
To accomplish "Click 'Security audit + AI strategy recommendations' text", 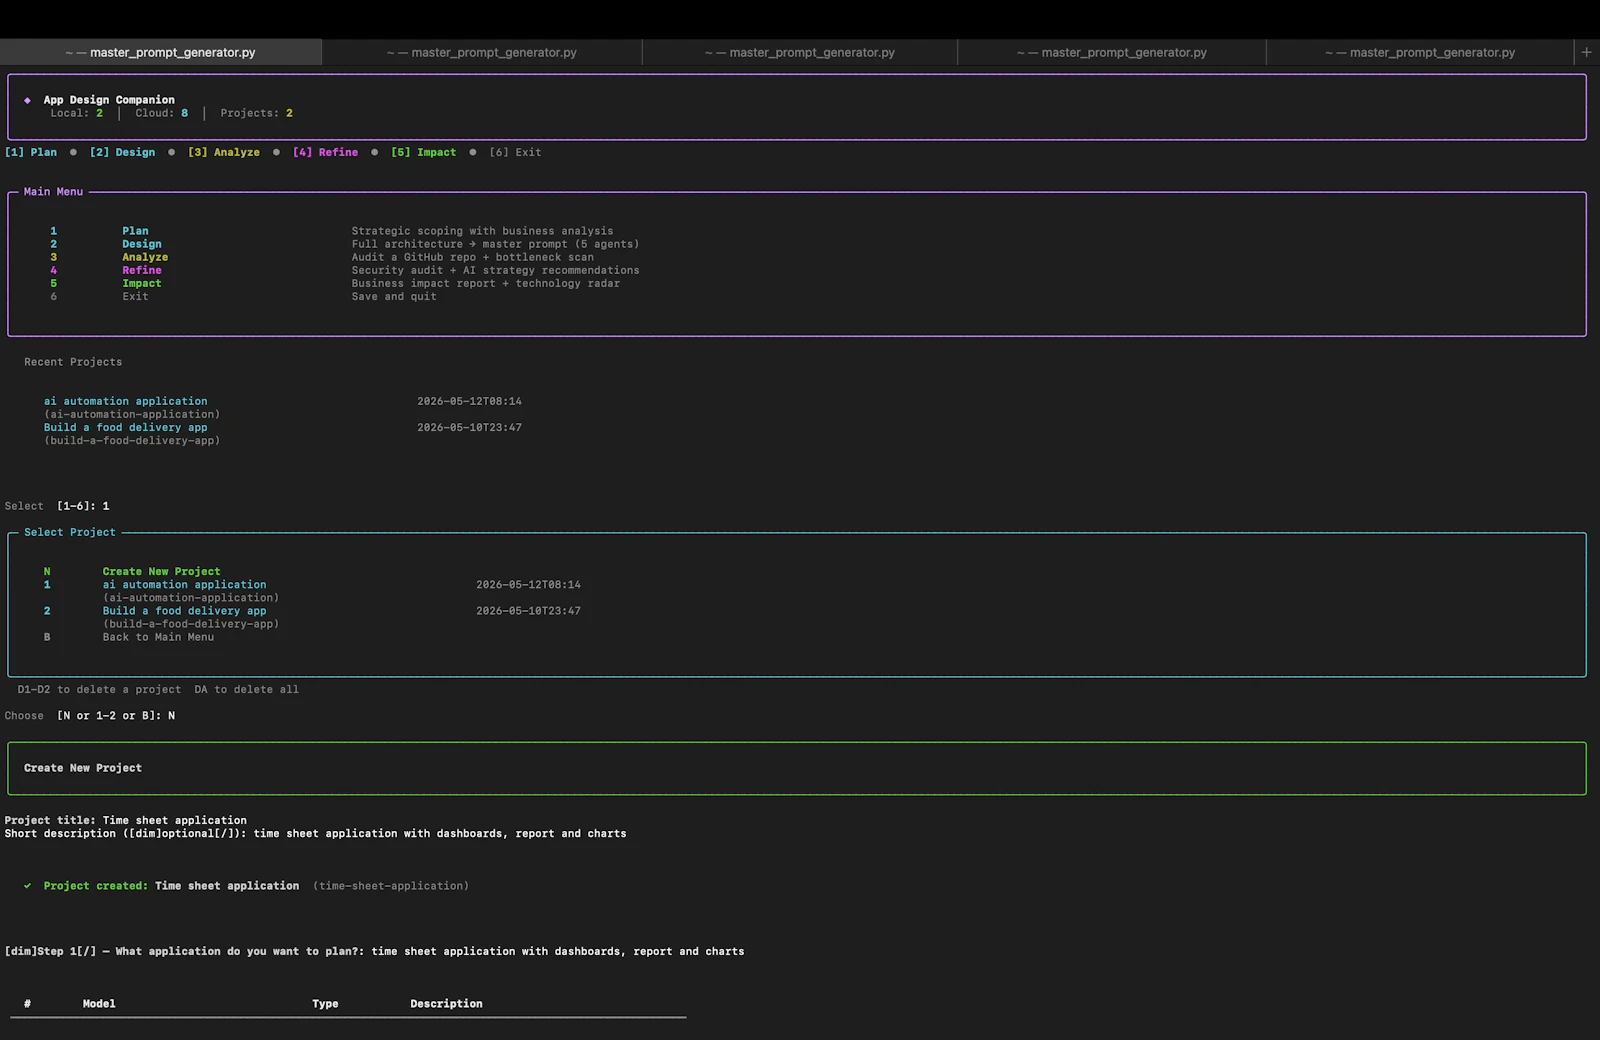I will (x=495, y=270).
